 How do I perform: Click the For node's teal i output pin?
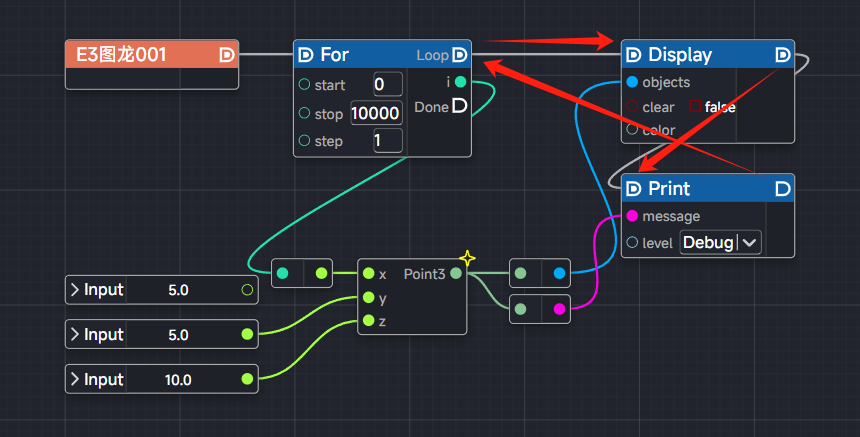(x=460, y=81)
